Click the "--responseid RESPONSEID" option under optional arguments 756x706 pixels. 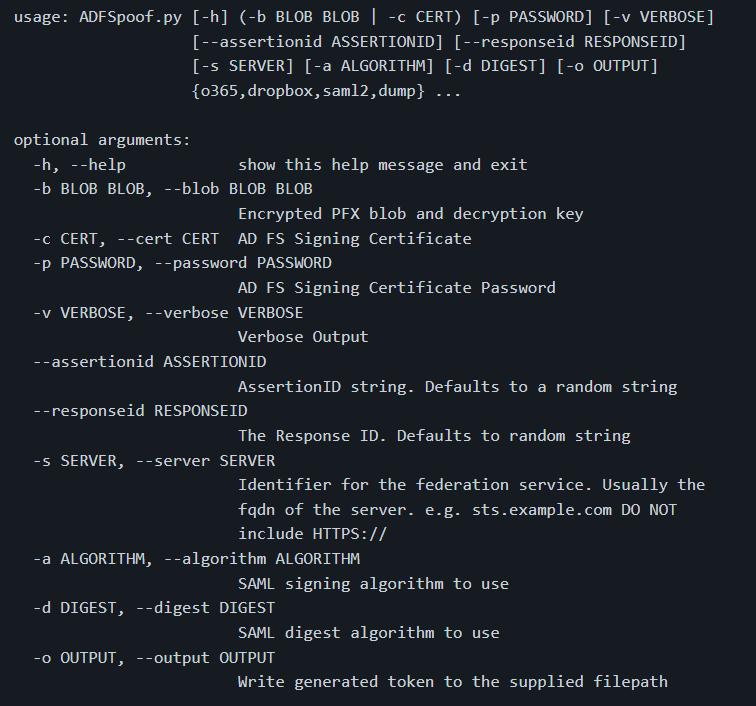pos(140,411)
